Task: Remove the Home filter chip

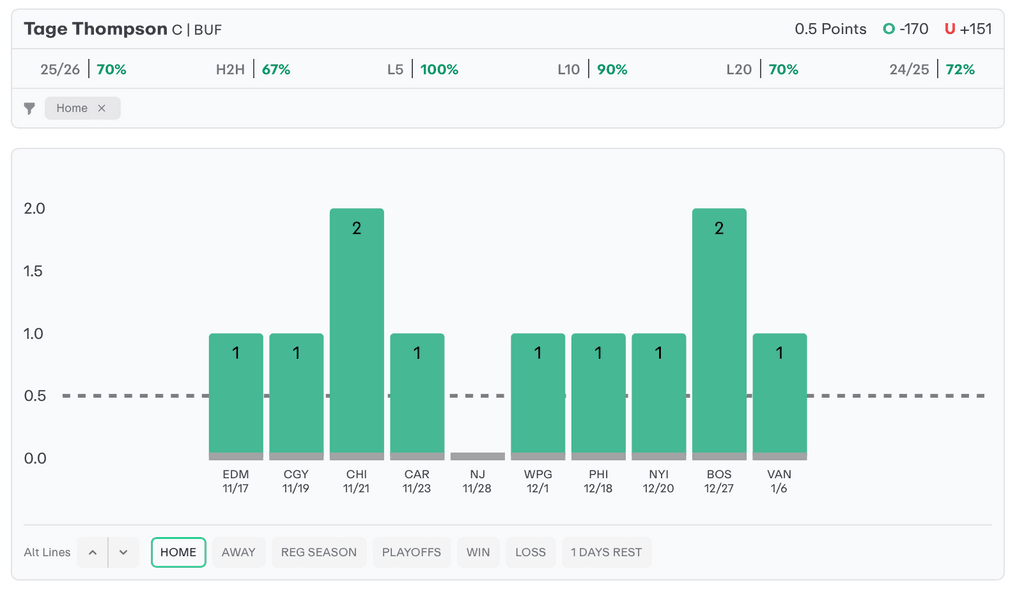Action: click(101, 108)
